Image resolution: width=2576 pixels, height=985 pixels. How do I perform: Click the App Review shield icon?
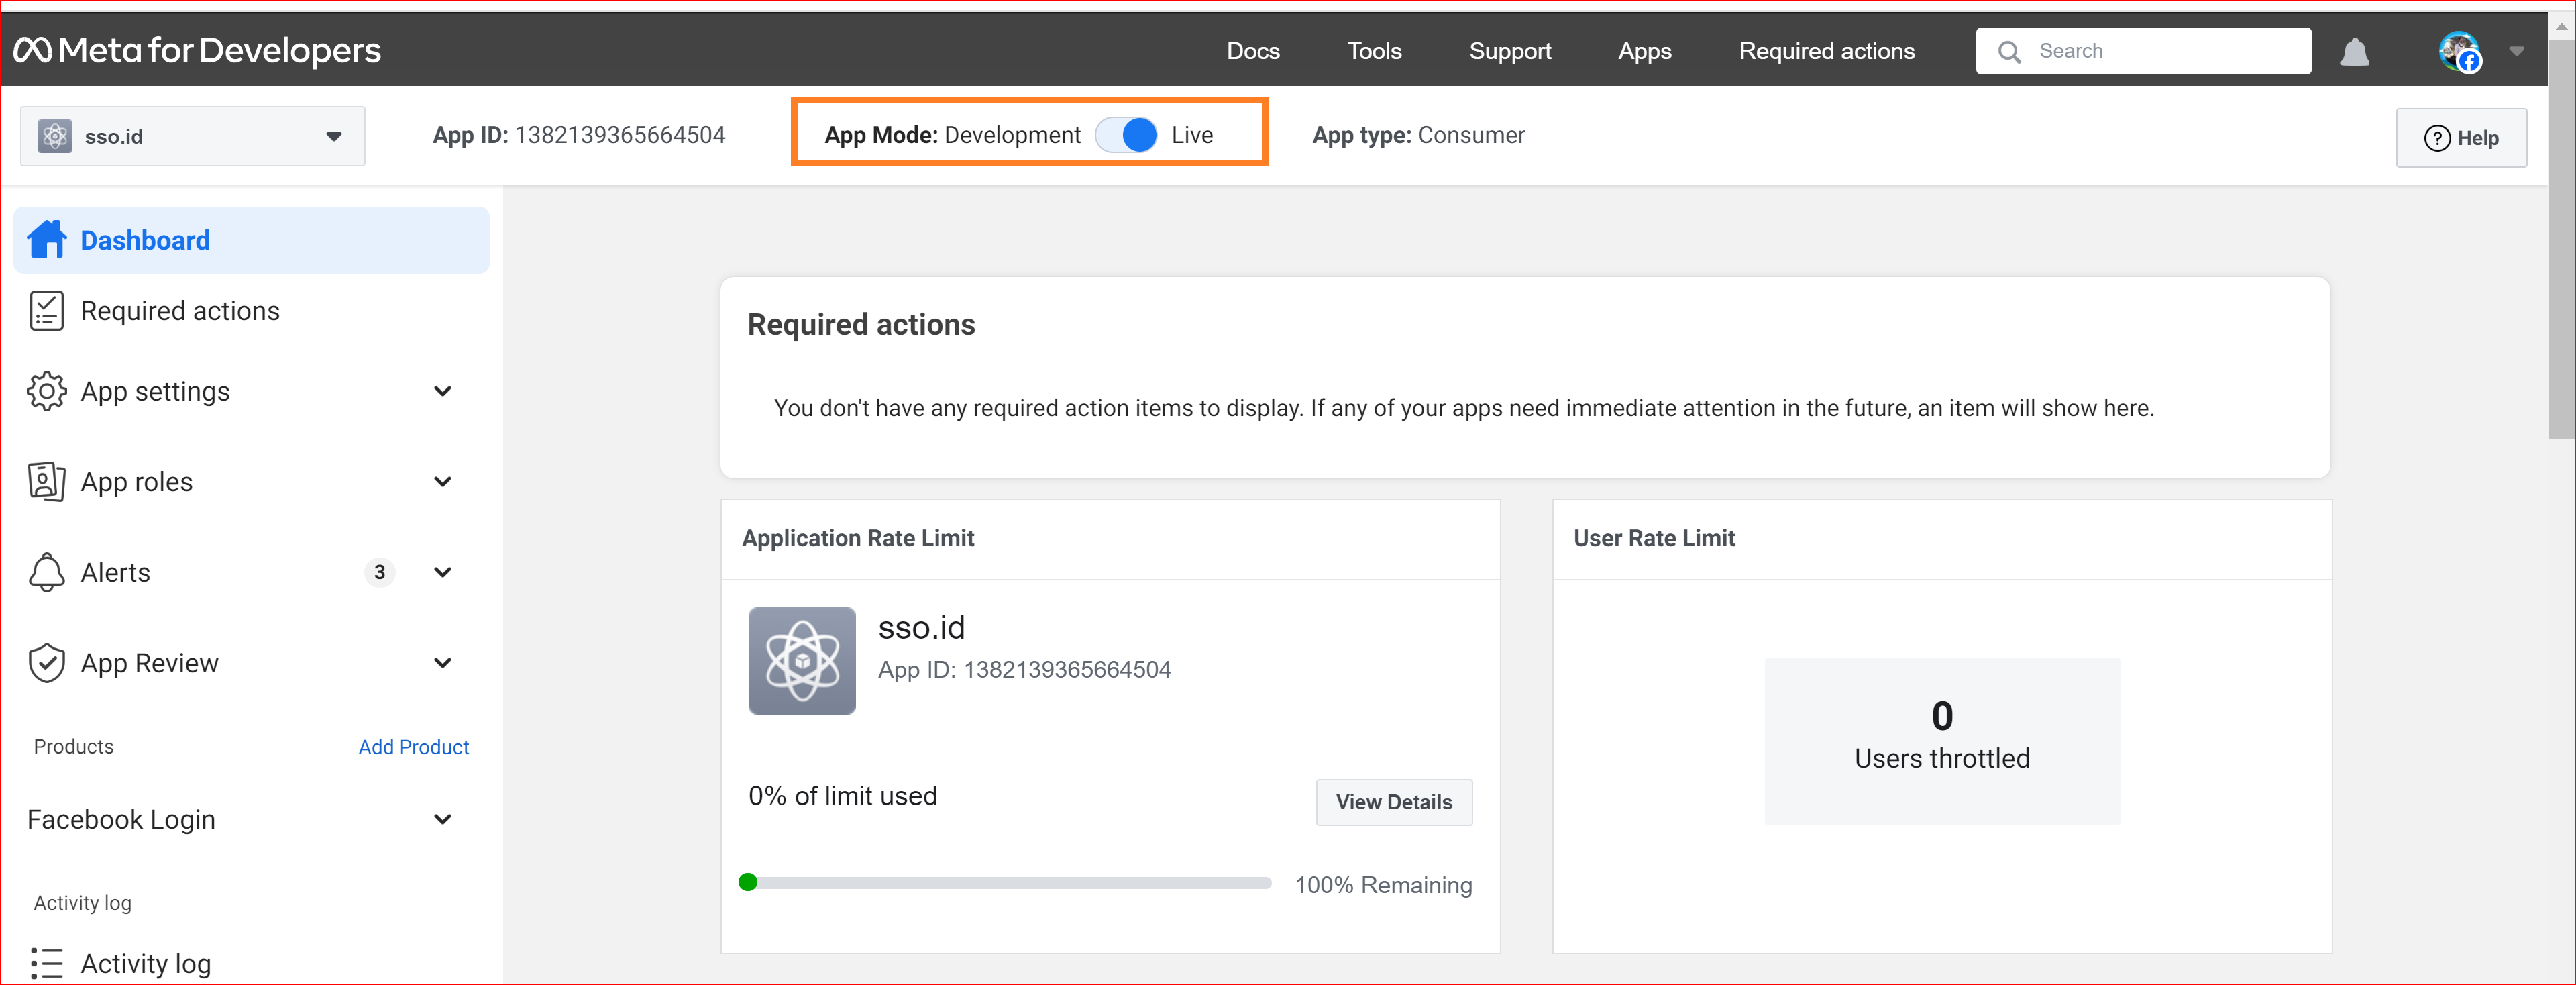tap(46, 663)
